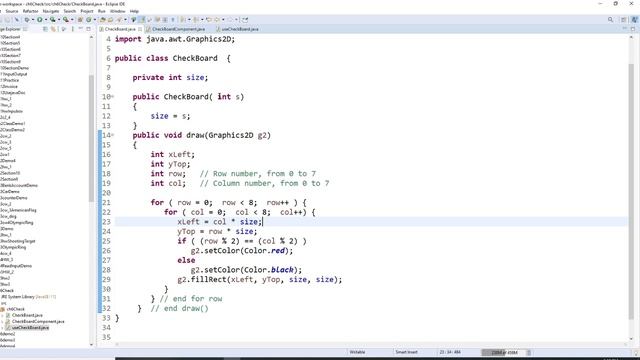
Task: Select useCheckBoard.java in Package Explorer
Action: click(x=30, y=327)
